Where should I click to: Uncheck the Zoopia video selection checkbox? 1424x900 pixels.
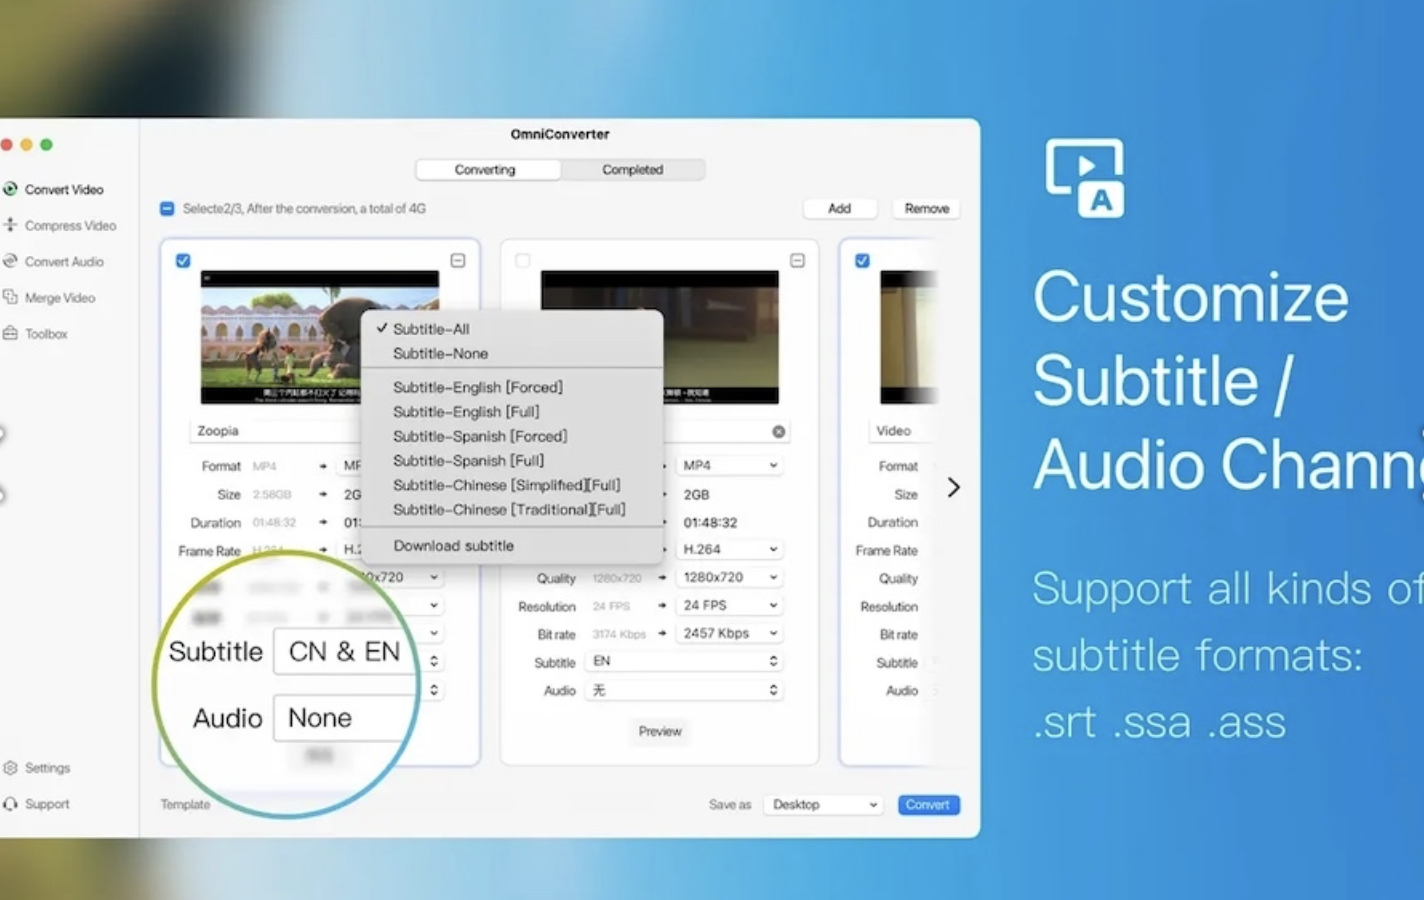(182, 260)
